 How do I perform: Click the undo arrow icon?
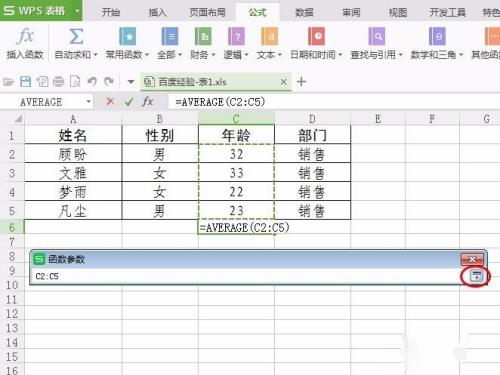coord(92,82)
